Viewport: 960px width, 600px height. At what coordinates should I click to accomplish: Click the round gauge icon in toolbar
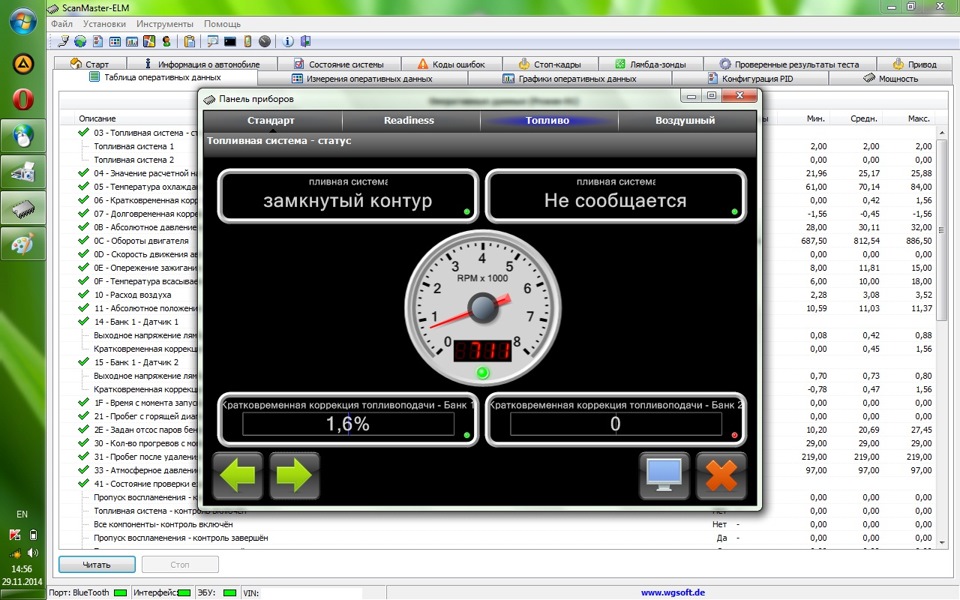tap(264, 41)
